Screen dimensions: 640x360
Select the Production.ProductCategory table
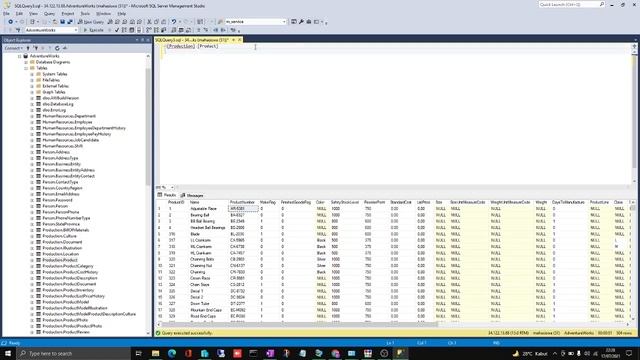[68, 266]
